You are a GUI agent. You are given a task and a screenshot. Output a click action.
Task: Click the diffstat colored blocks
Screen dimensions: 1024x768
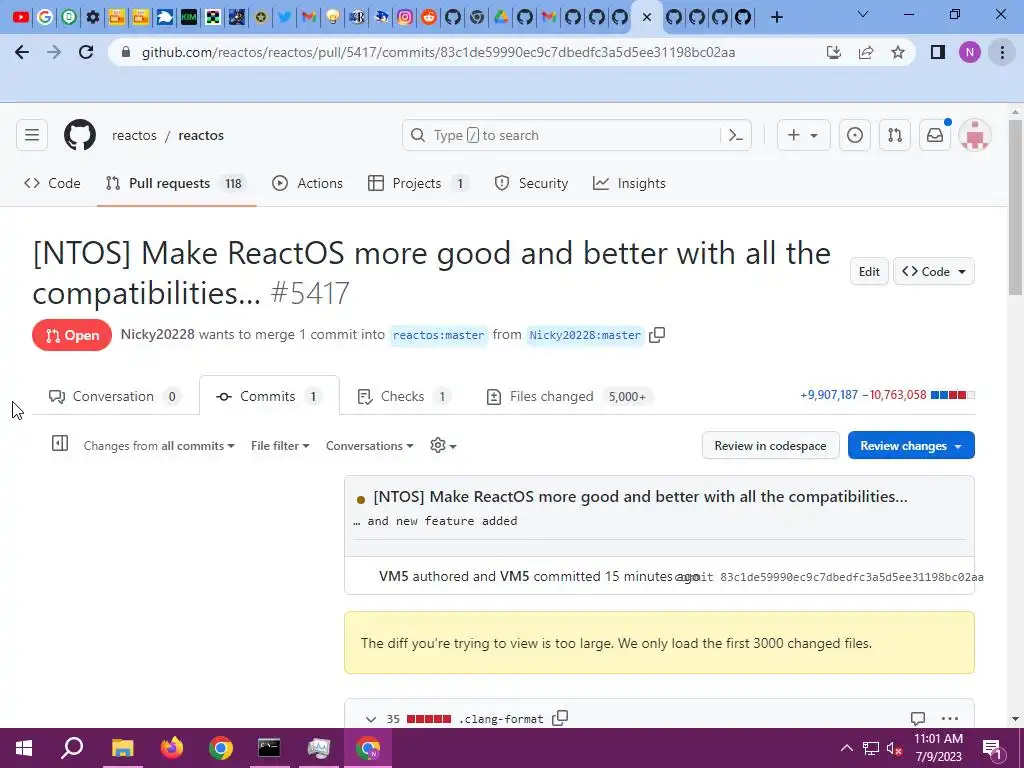pos(953,395)
